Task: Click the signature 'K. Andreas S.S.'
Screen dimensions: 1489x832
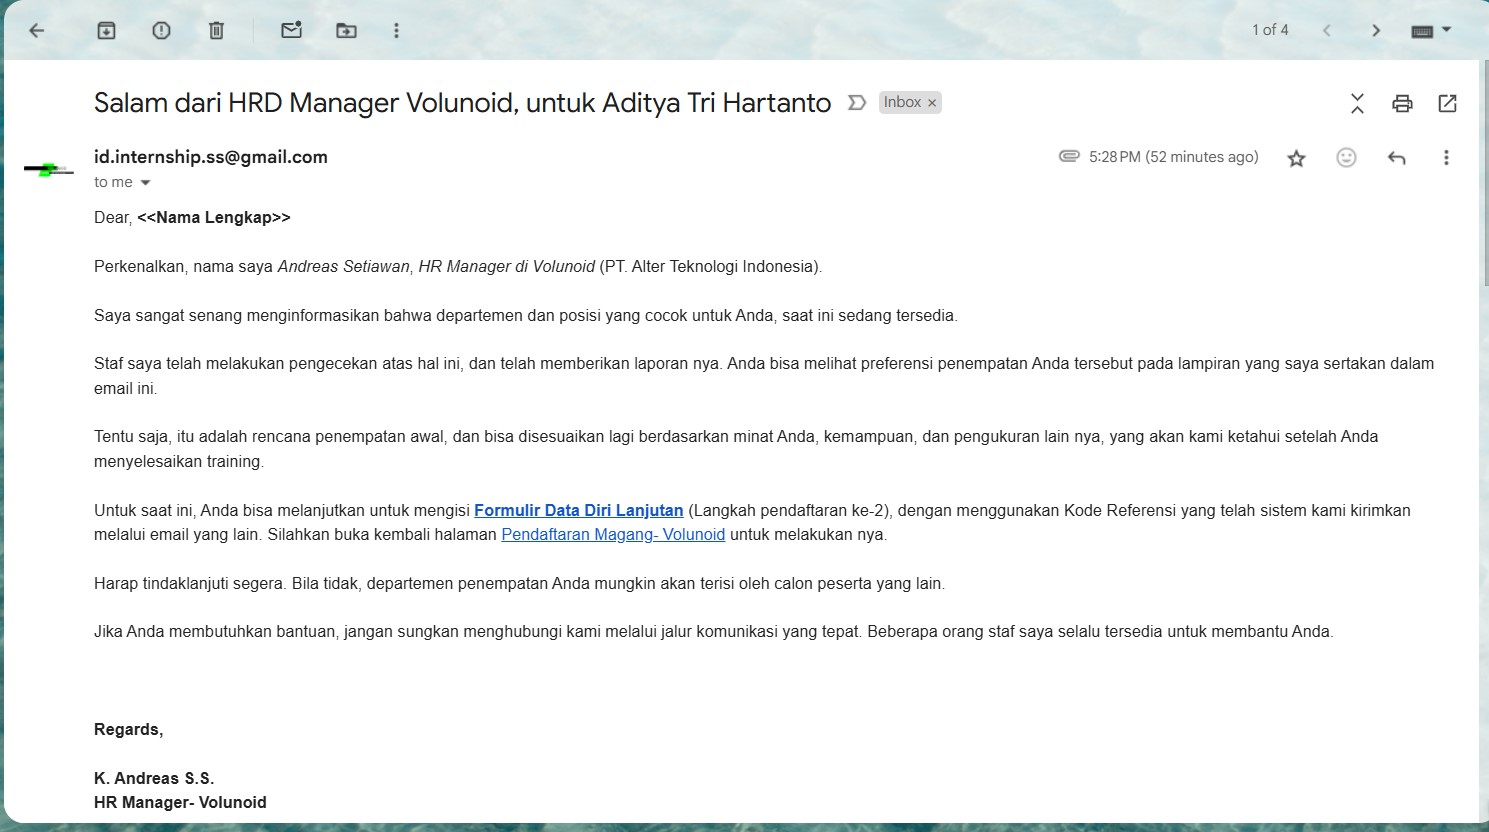Action: click(154, 778)
